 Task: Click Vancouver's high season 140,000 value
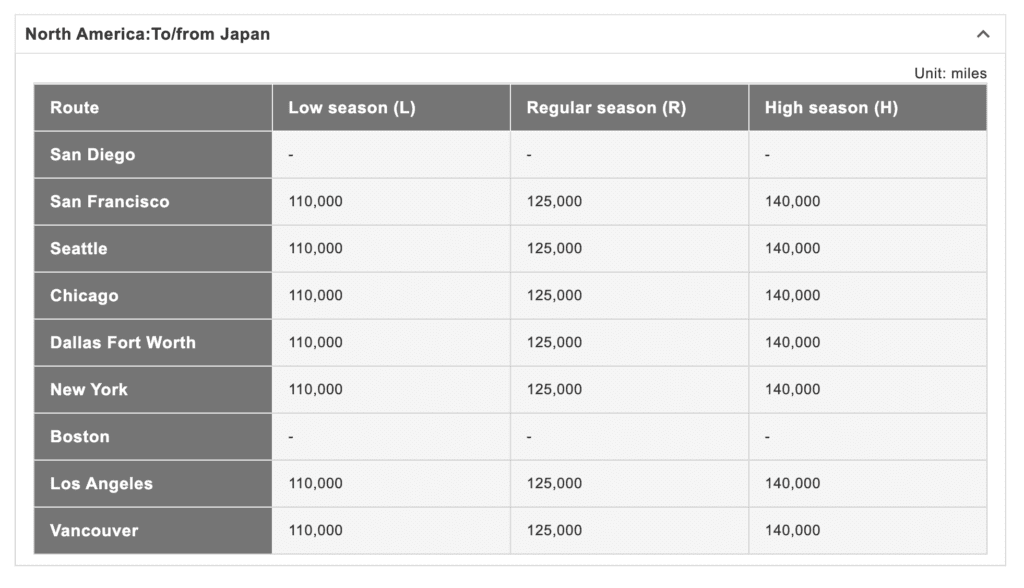[x=790, y=530]
